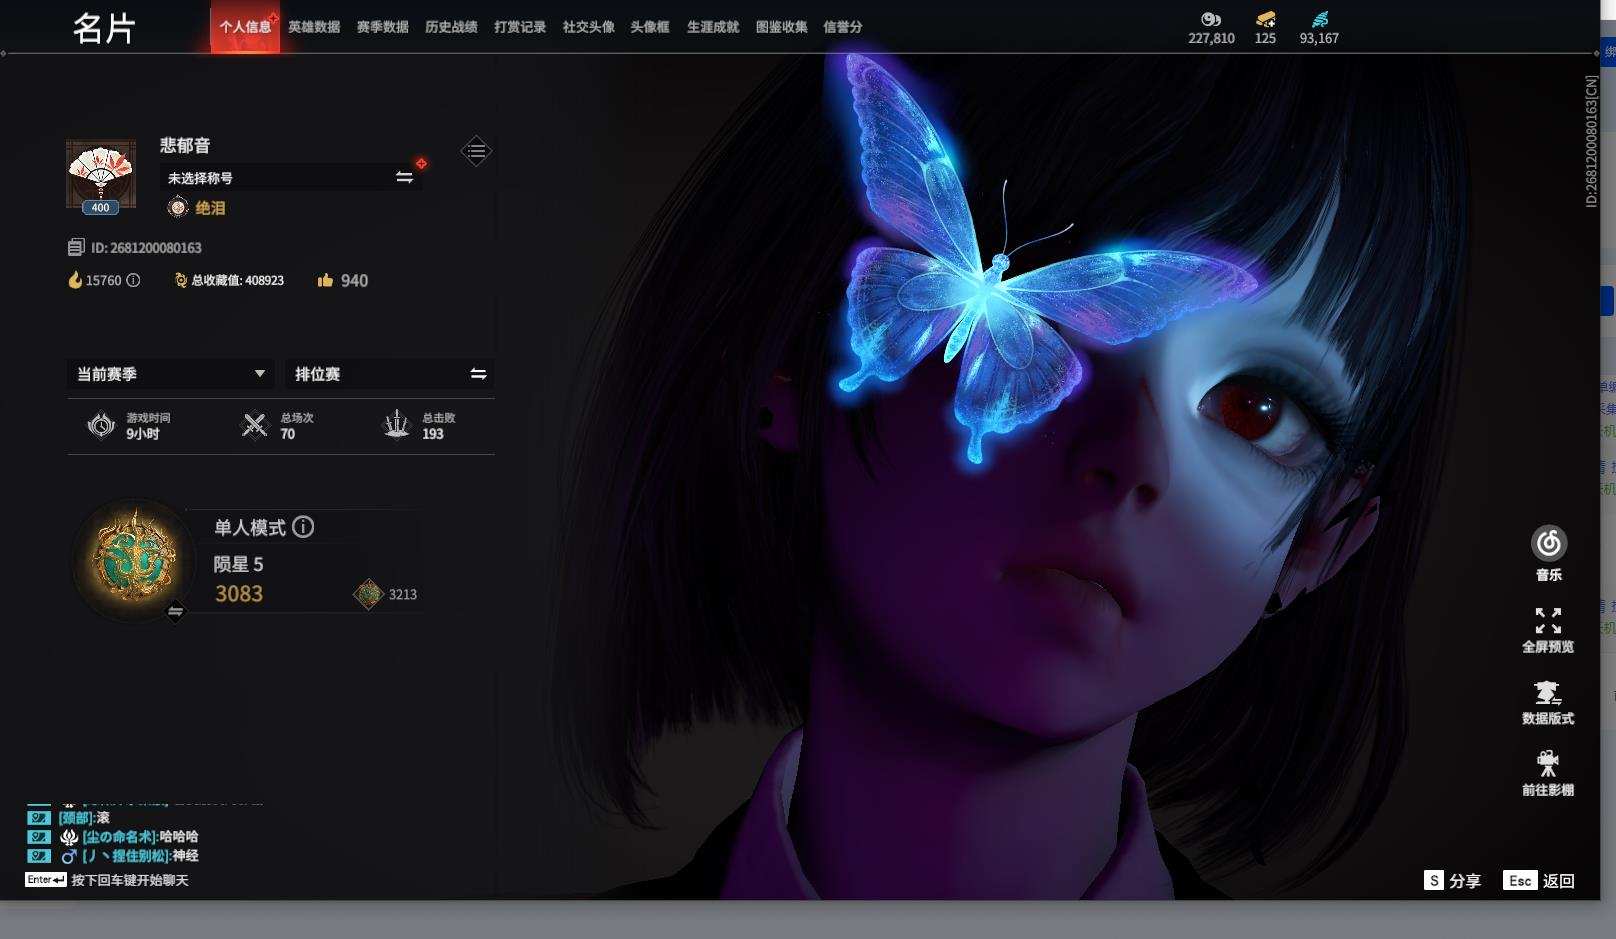Select the 打赏记录 tab
This screenshot has height=939, width=1616.
[520, 27]
